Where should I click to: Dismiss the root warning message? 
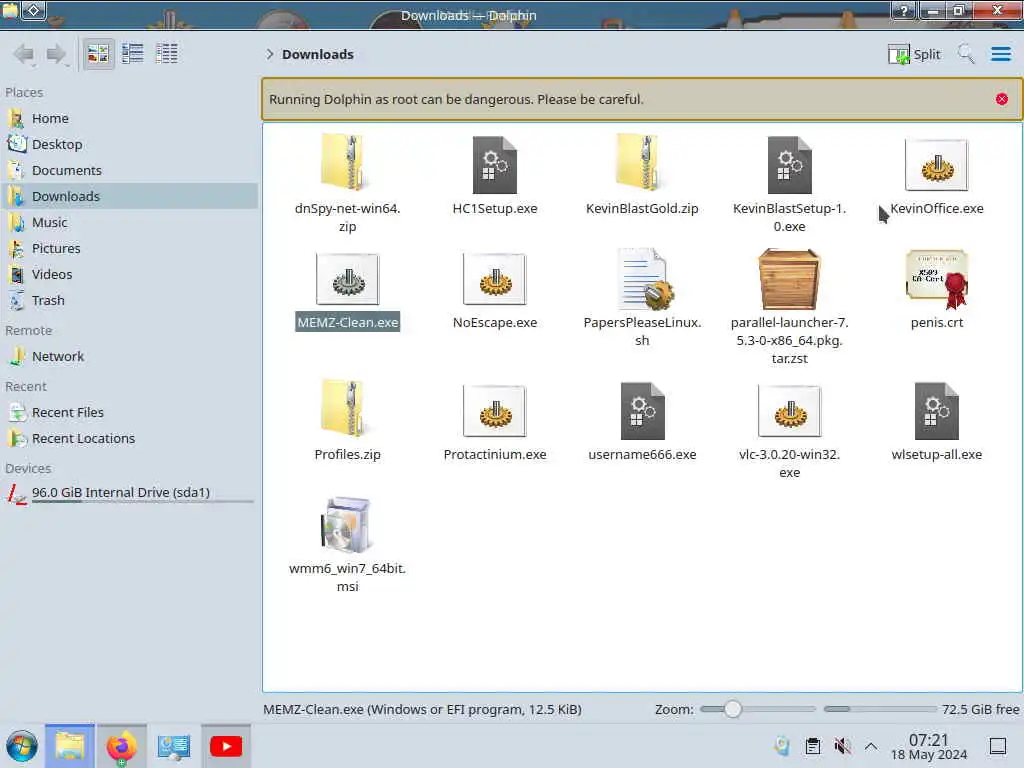point(1001,99)
